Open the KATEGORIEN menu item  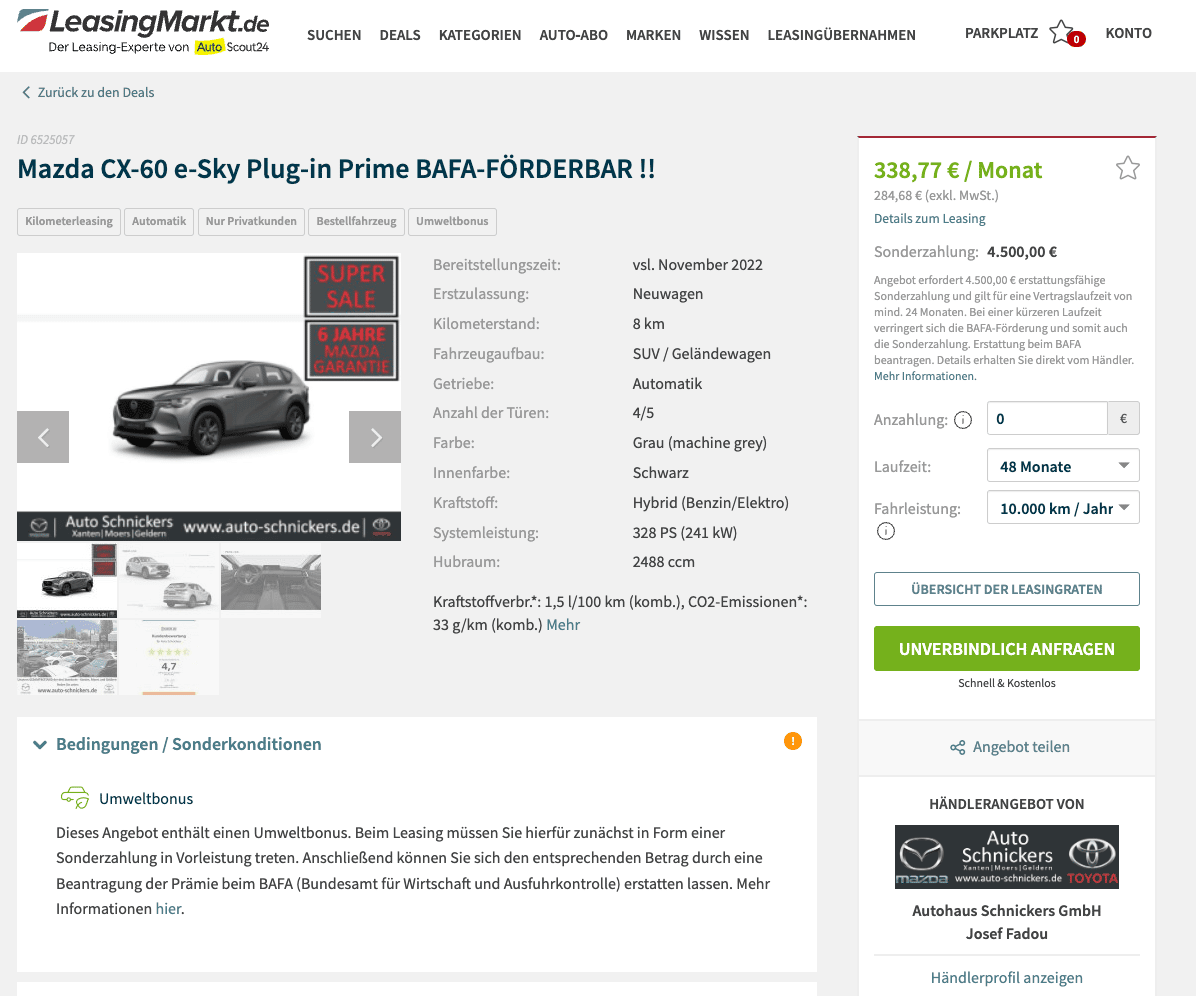pyautogui.click(x=480, y=35)
